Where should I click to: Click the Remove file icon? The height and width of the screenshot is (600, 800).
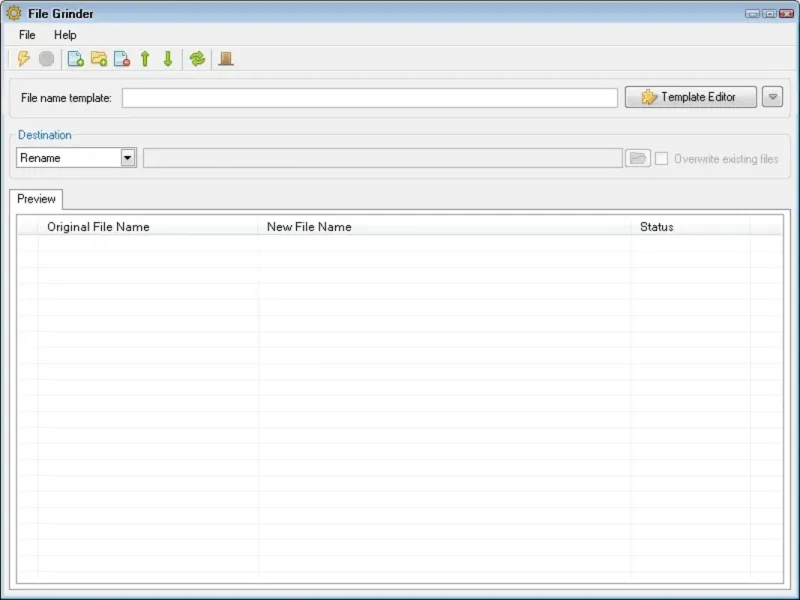122,59
